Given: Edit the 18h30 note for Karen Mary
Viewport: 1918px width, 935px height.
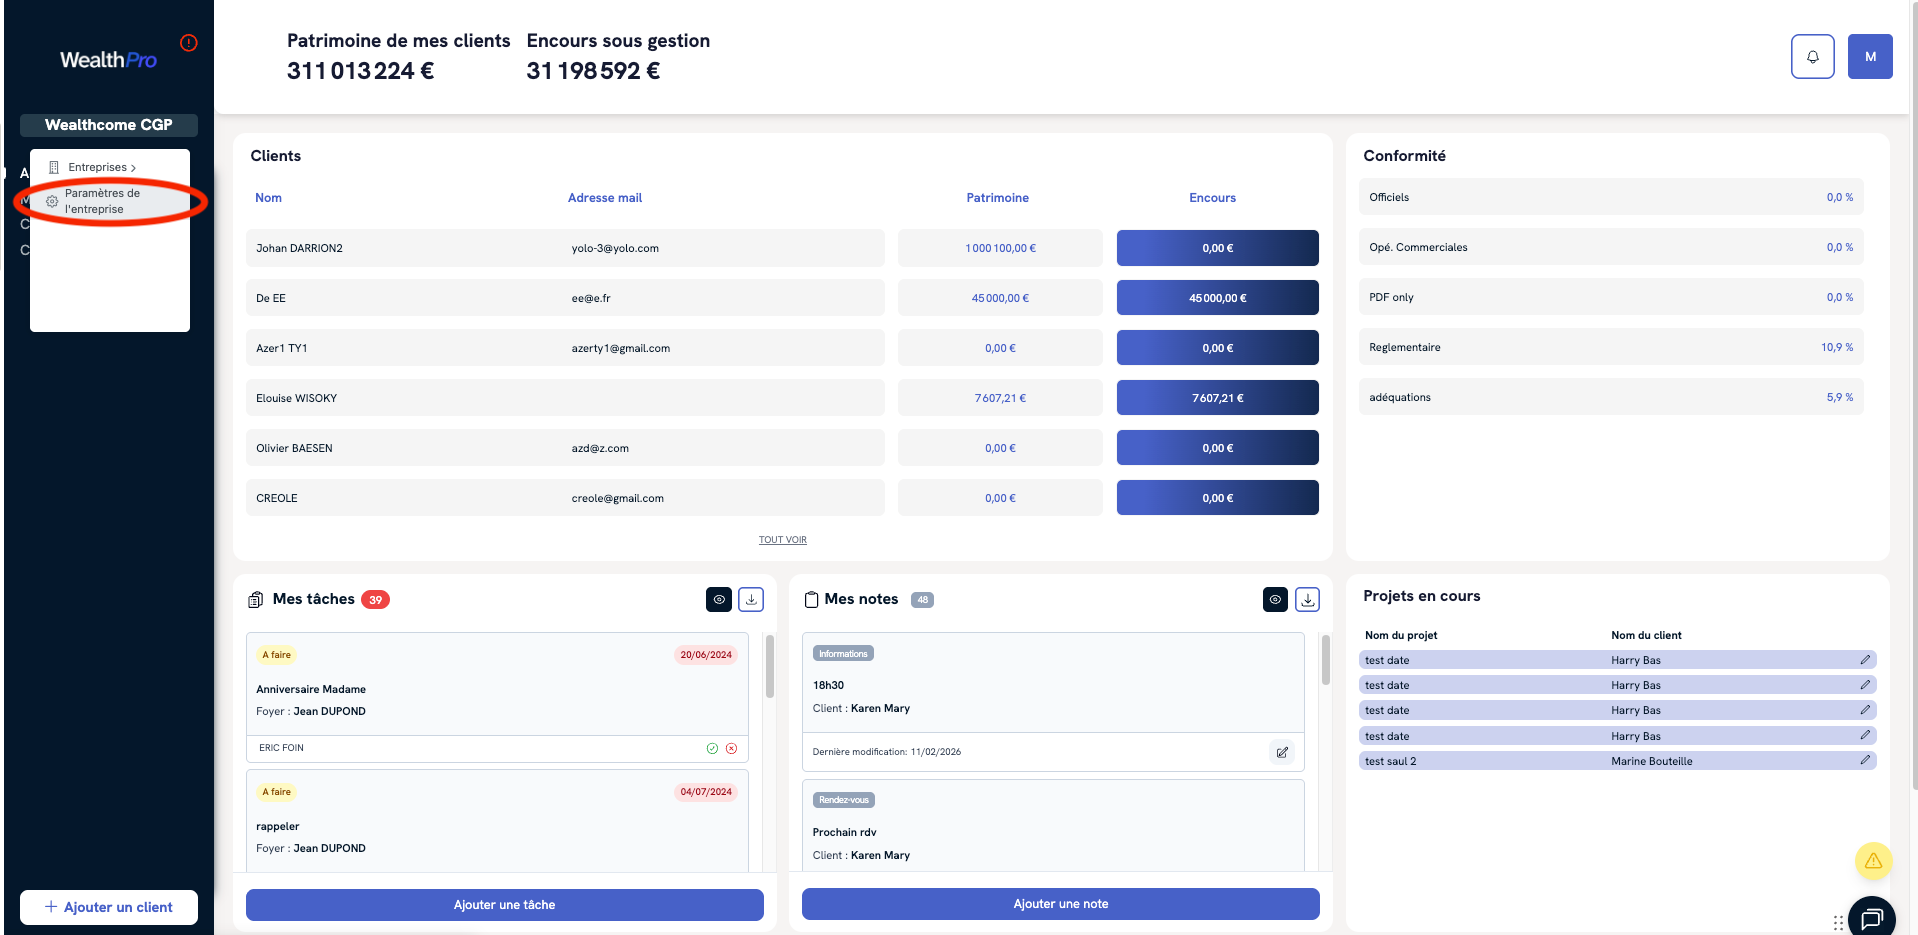Looking at the screenshot, I should click(x=1281, y=752).
